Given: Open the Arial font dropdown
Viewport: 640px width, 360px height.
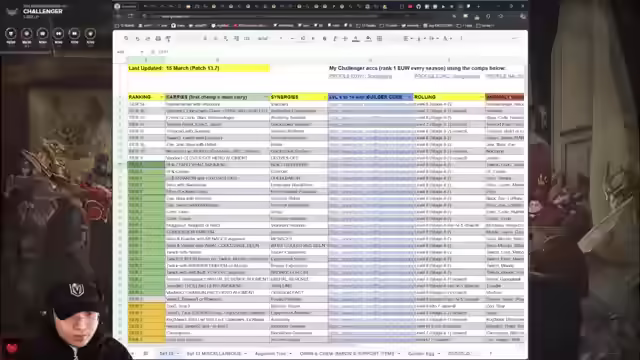Looking at the screenshot, I should click(270, 38).
